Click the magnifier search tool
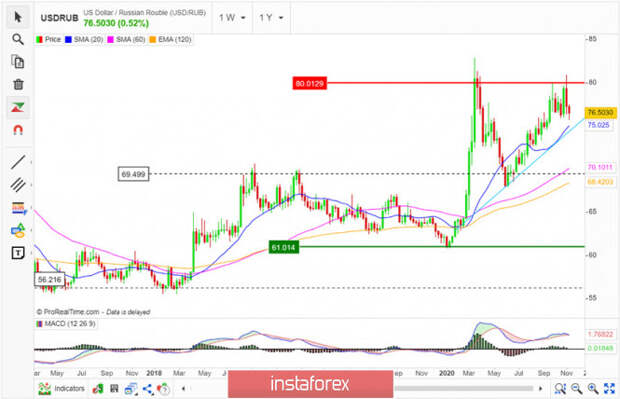The image size is (620, 399). pyautogui.click(x=18, y=39)
